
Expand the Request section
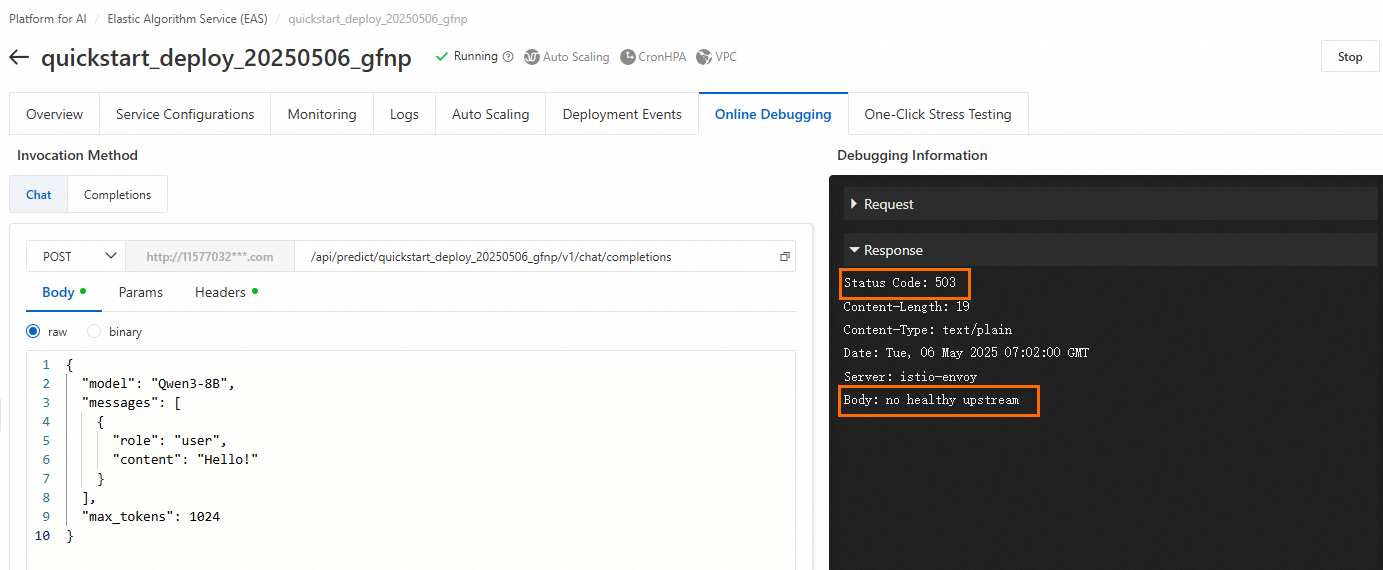click(x=1110, y=204)
